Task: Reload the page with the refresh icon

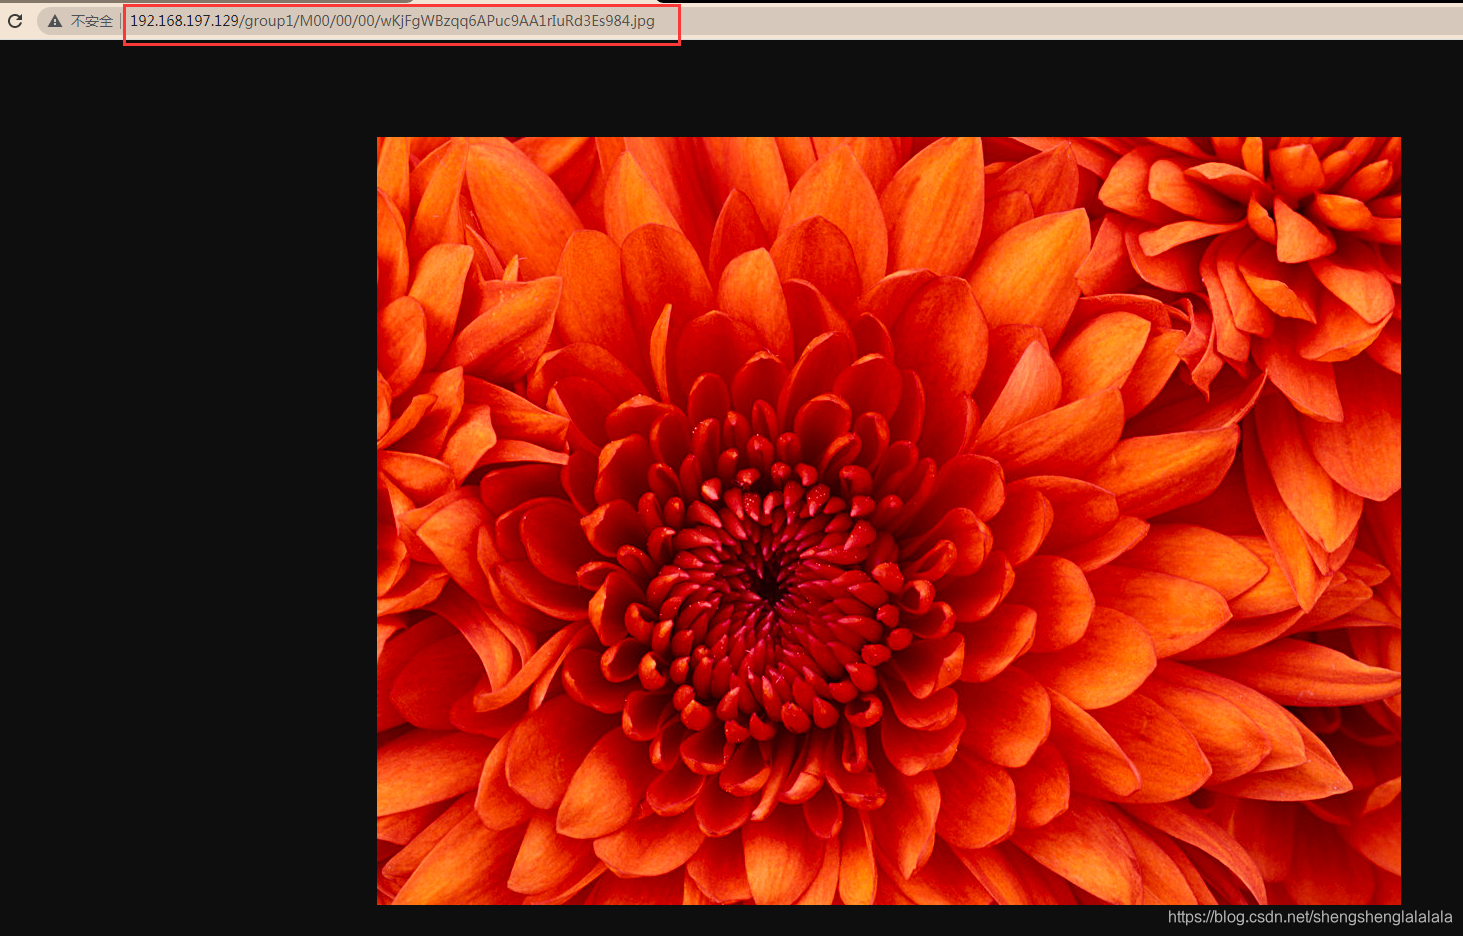Action: tap(15, 20)
